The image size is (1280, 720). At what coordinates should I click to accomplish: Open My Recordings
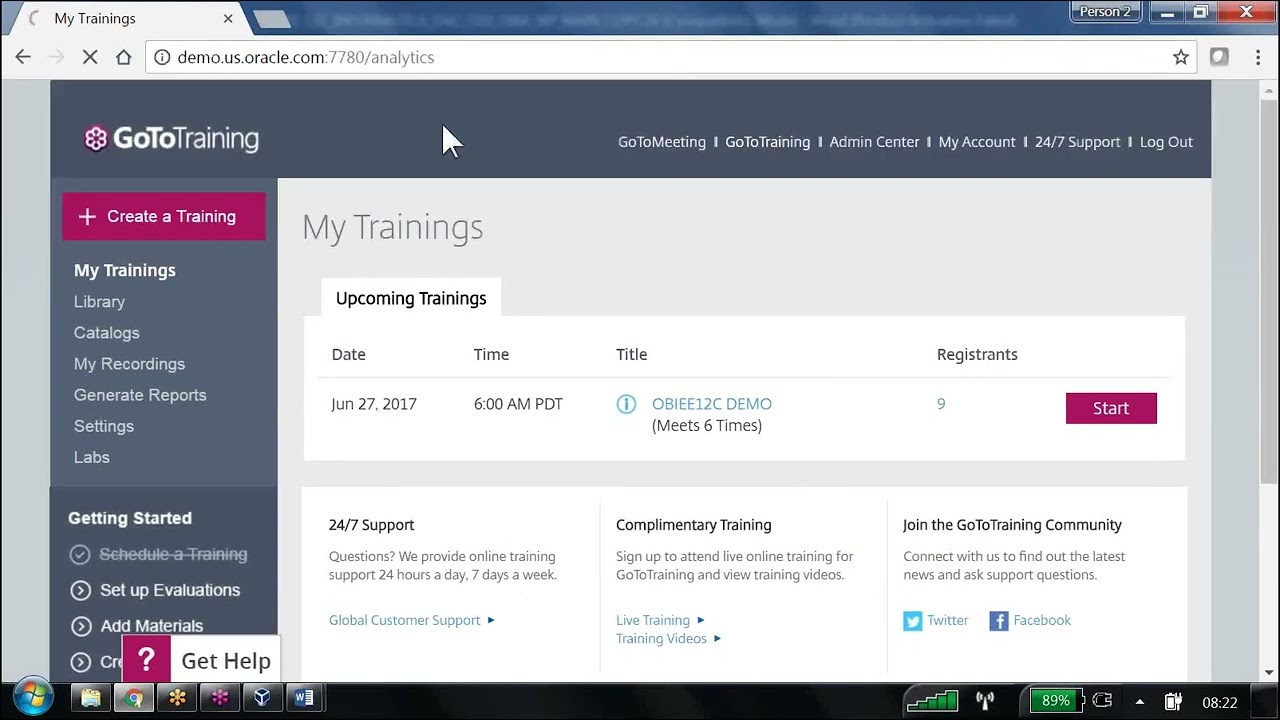[129, 363]
